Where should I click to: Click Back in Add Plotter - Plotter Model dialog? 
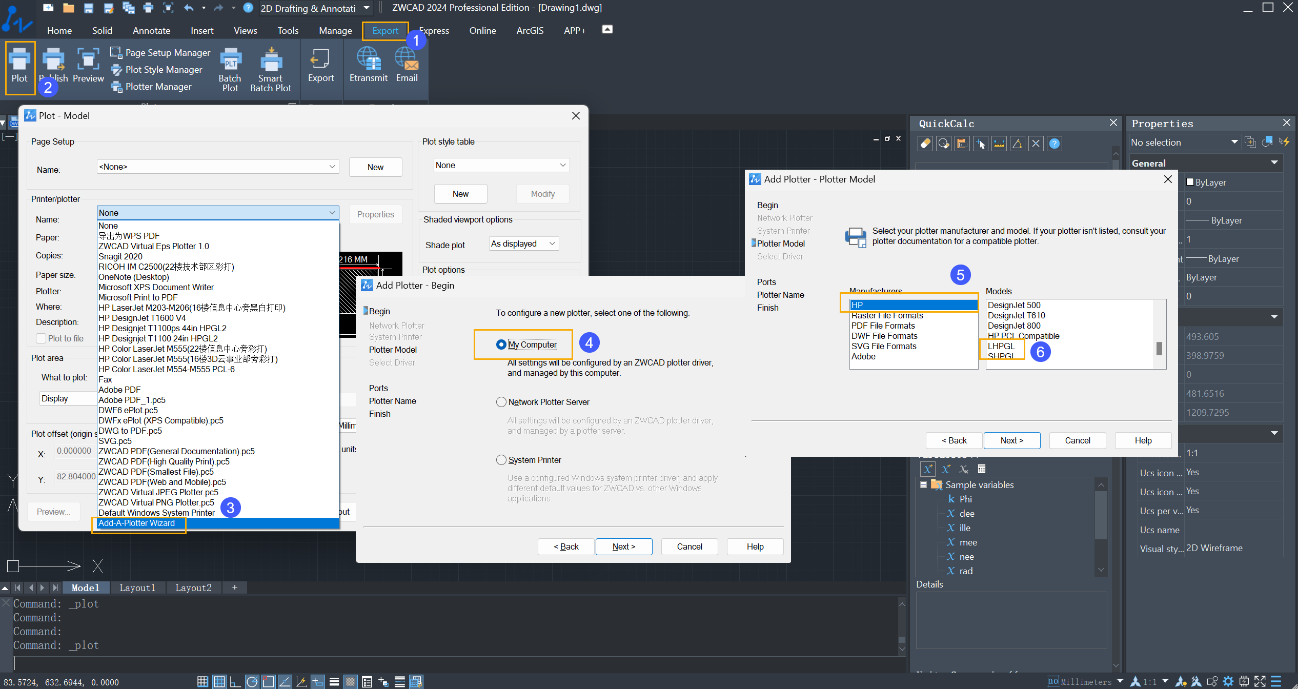(x=955, y=440)
